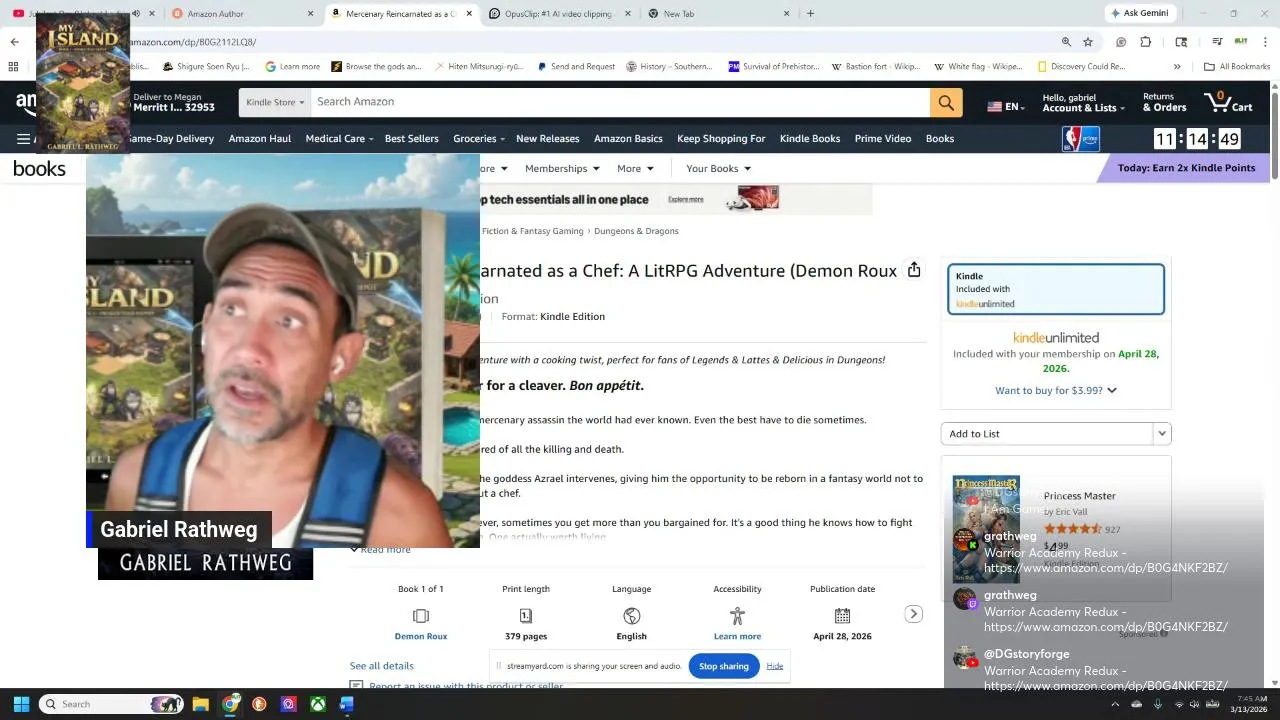Click the Accessibility figure icon
This screenshot has height=720, width=1280.
coord(737,616)
